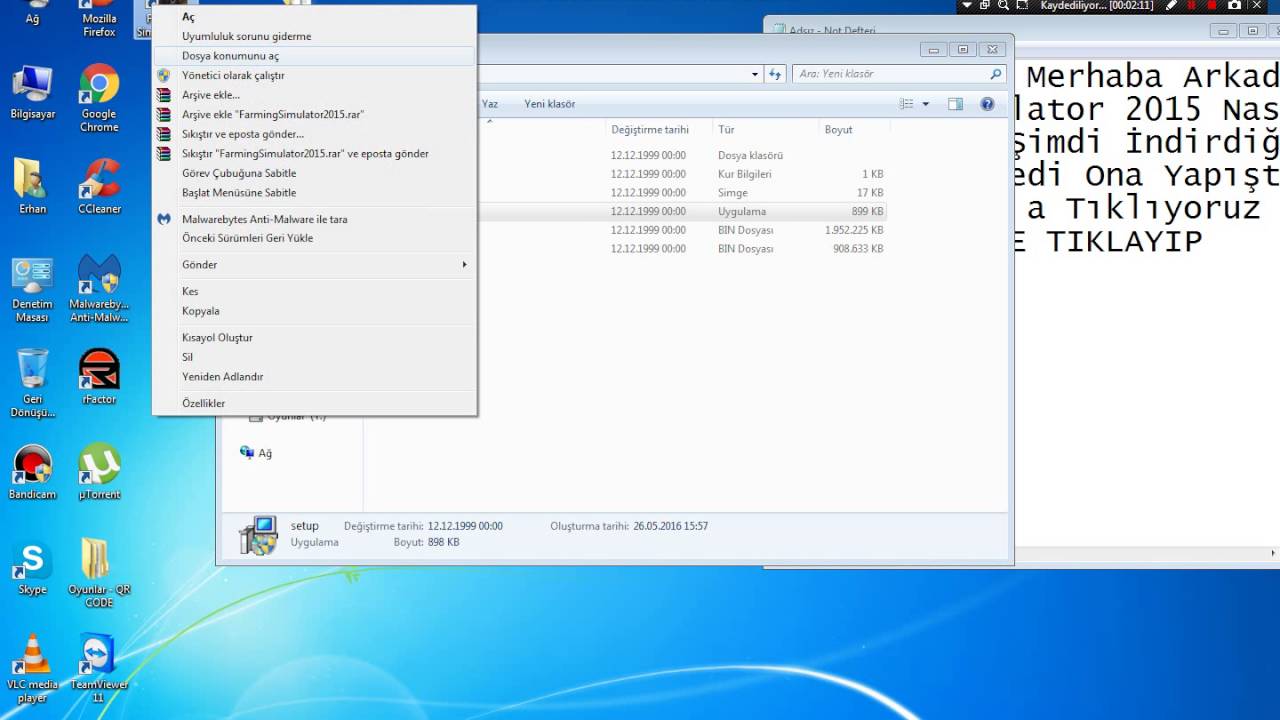The height and width of the screenshot is (720, 1280).
Task: Change view using the Explorer view icon
Action: coord(907,104)
